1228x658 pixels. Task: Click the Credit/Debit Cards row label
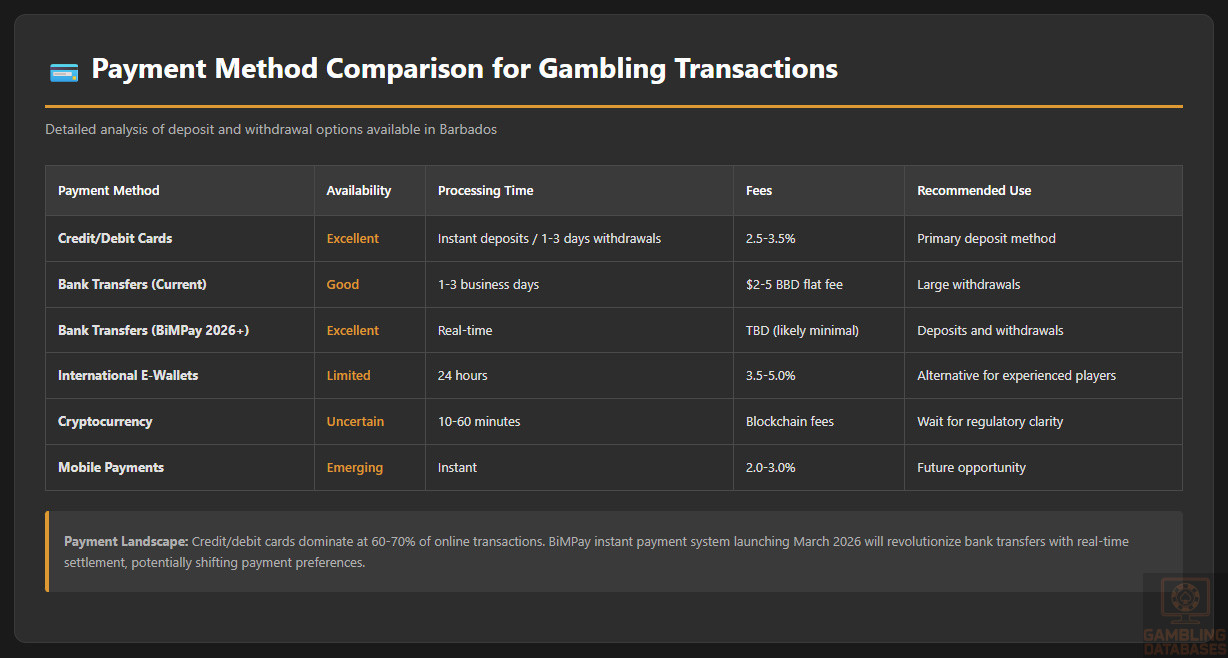[x=115, y=239]
